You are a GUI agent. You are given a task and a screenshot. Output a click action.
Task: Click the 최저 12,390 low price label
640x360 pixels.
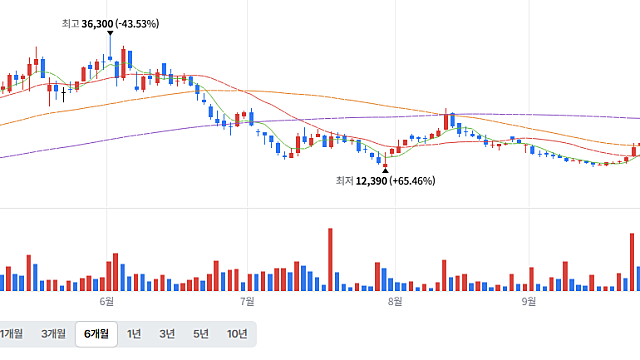[385, 181]
